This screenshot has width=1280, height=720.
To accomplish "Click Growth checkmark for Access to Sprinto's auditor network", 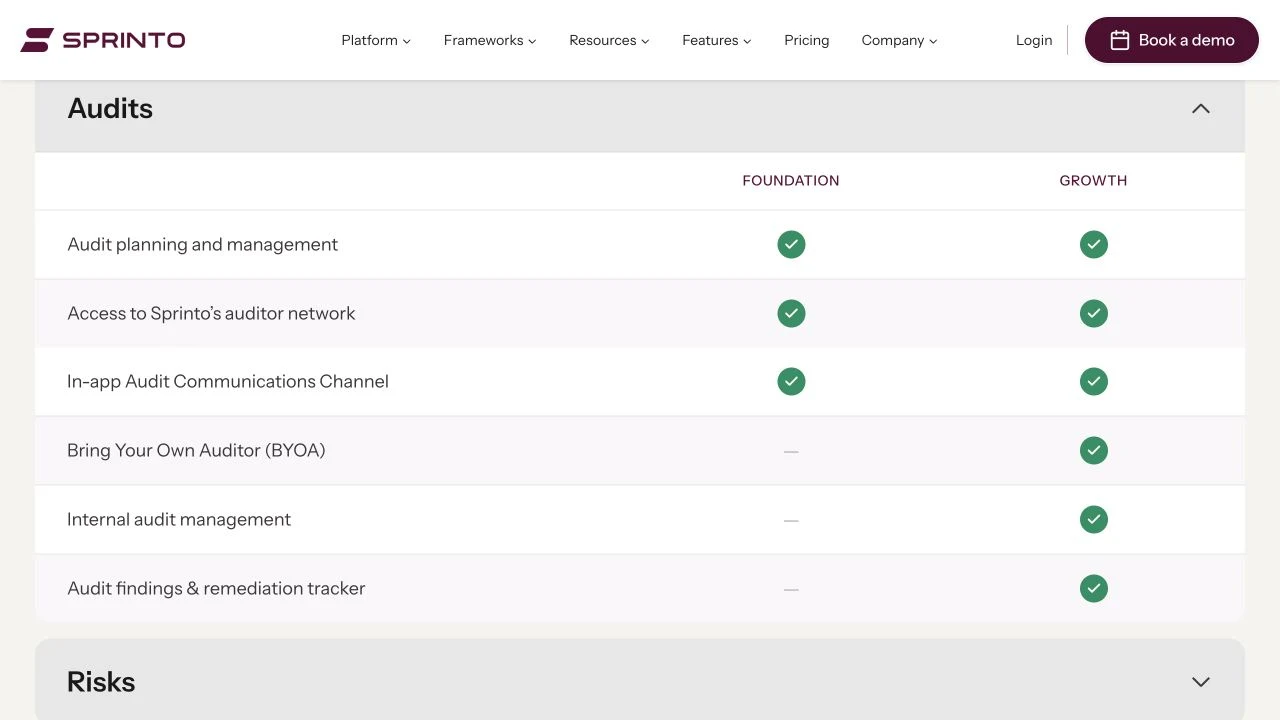I will (1094, 313).
